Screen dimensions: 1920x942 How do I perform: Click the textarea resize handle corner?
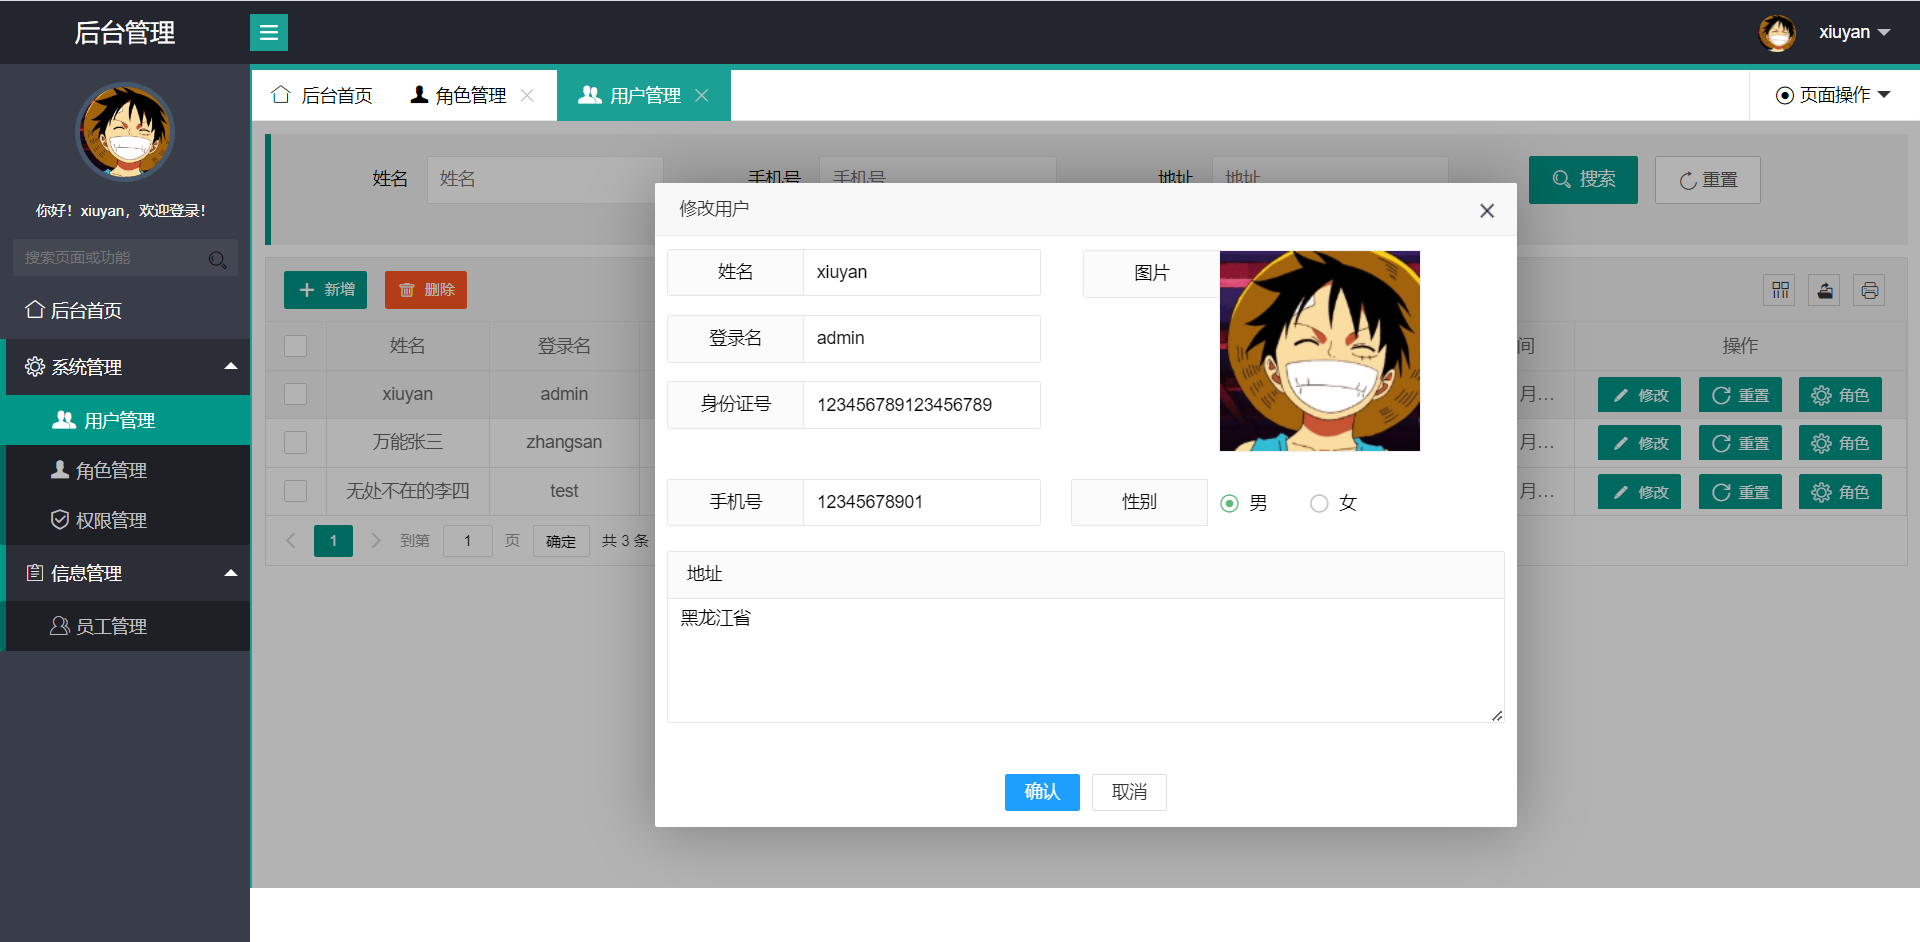pyautogui.click(x=1497, y=715)
